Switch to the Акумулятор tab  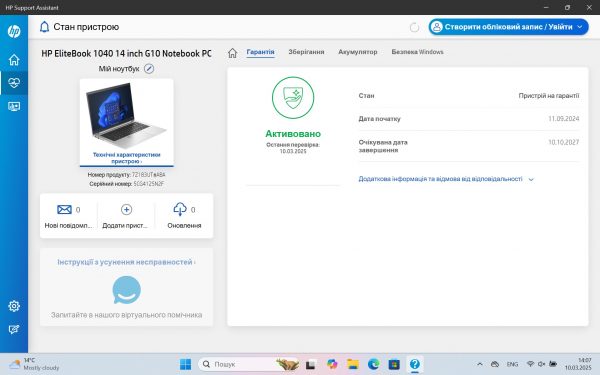(357, 52)
